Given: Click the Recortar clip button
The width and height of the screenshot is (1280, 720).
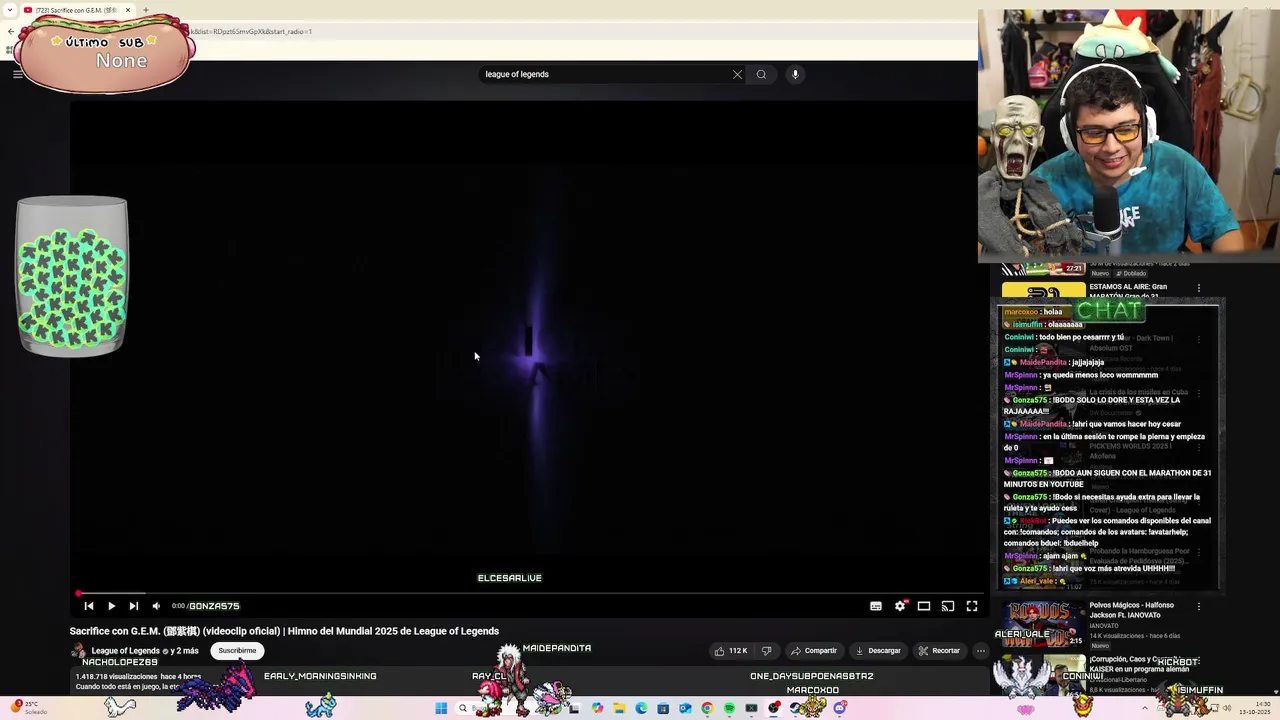Looking at the screenshot, I should (939, 651).
